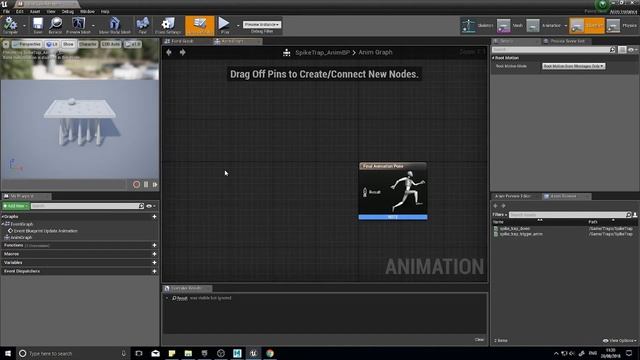Open the File menu

click(x=6, y=11)
